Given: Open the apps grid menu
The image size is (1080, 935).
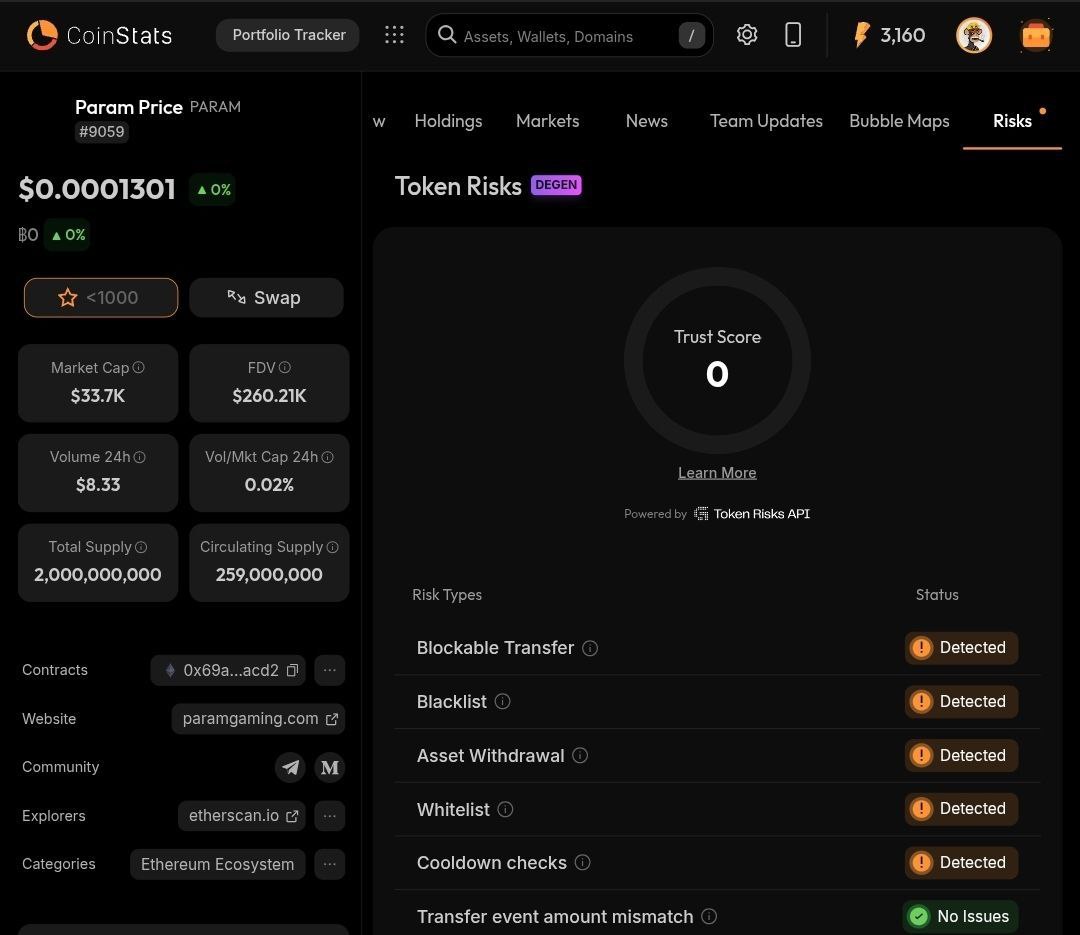Looking at the screenshot, I should click(x=394, y=35).
